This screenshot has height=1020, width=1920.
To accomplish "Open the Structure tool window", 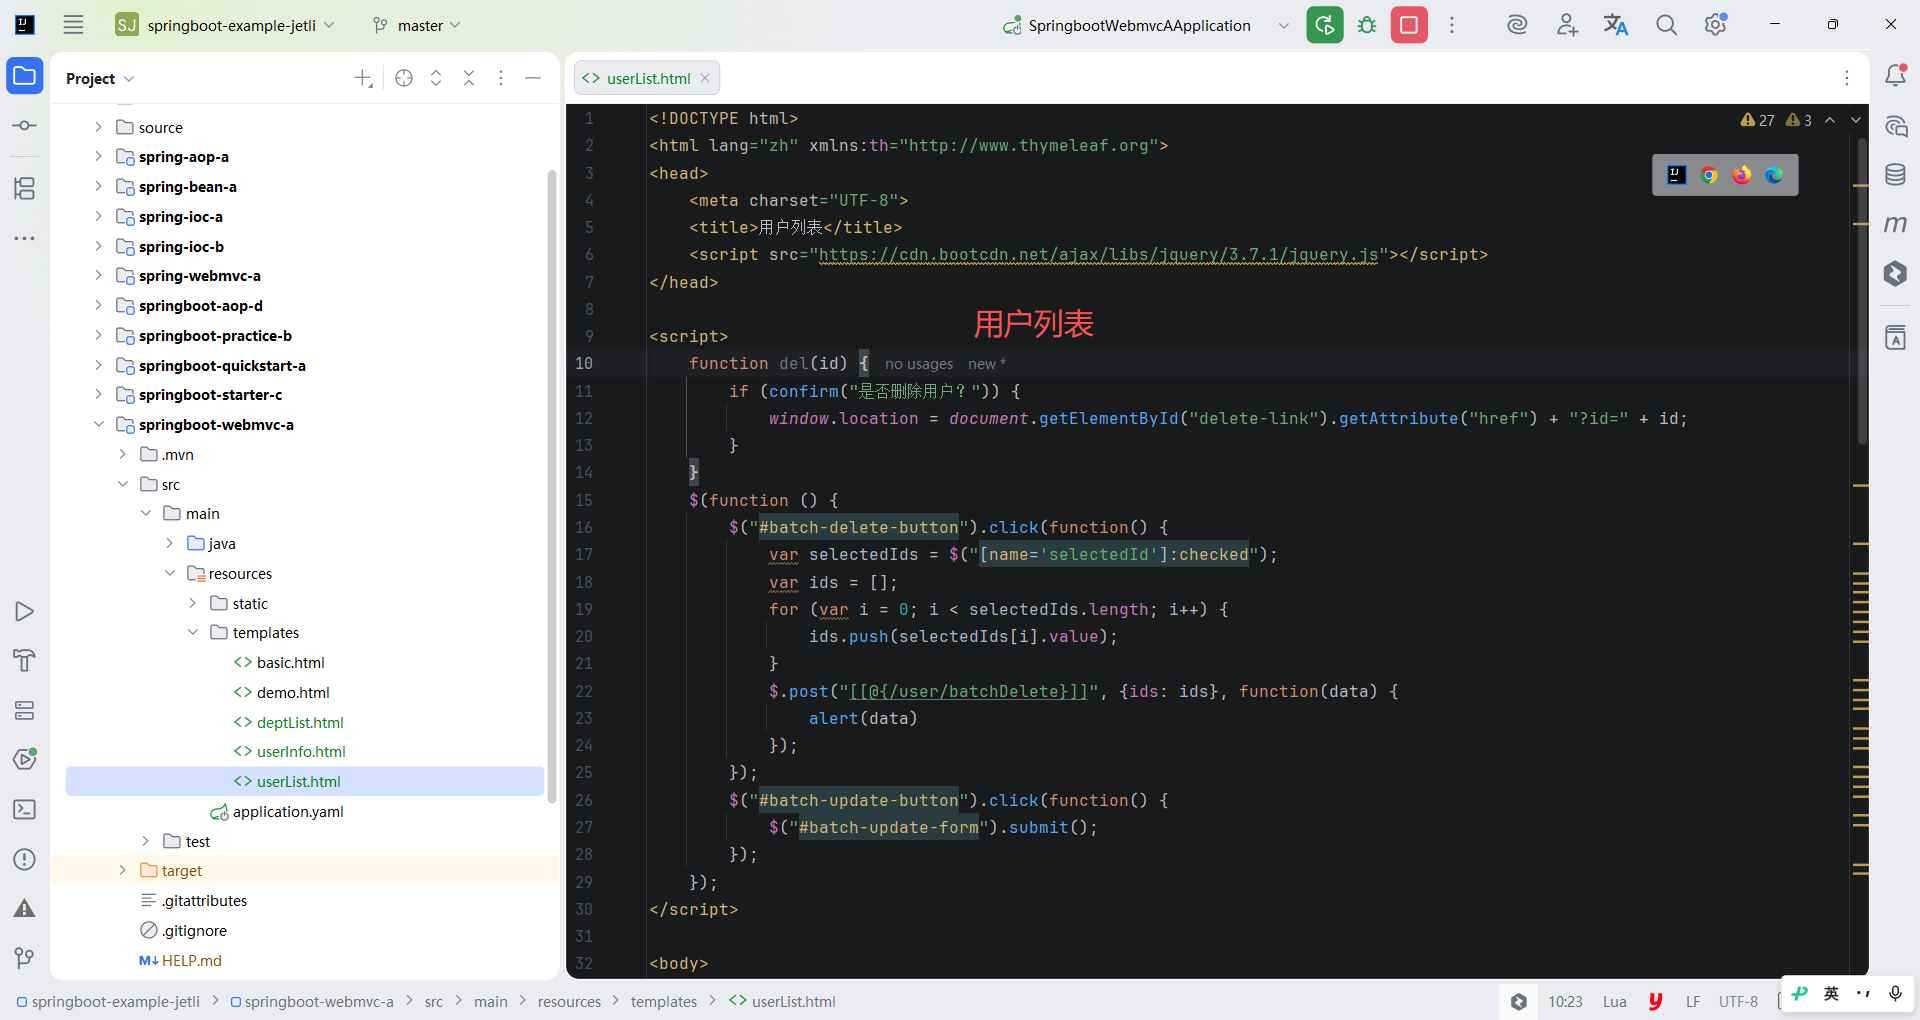I will pos(25,188).
